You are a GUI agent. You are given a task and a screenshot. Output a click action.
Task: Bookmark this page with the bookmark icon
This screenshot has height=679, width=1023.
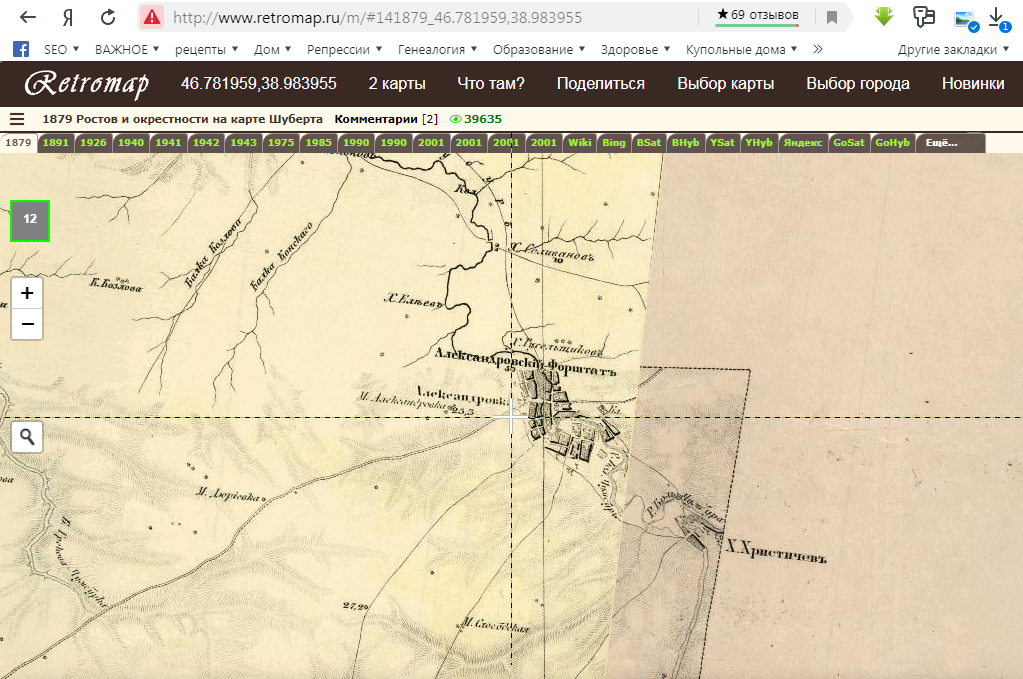coord(832,18)
